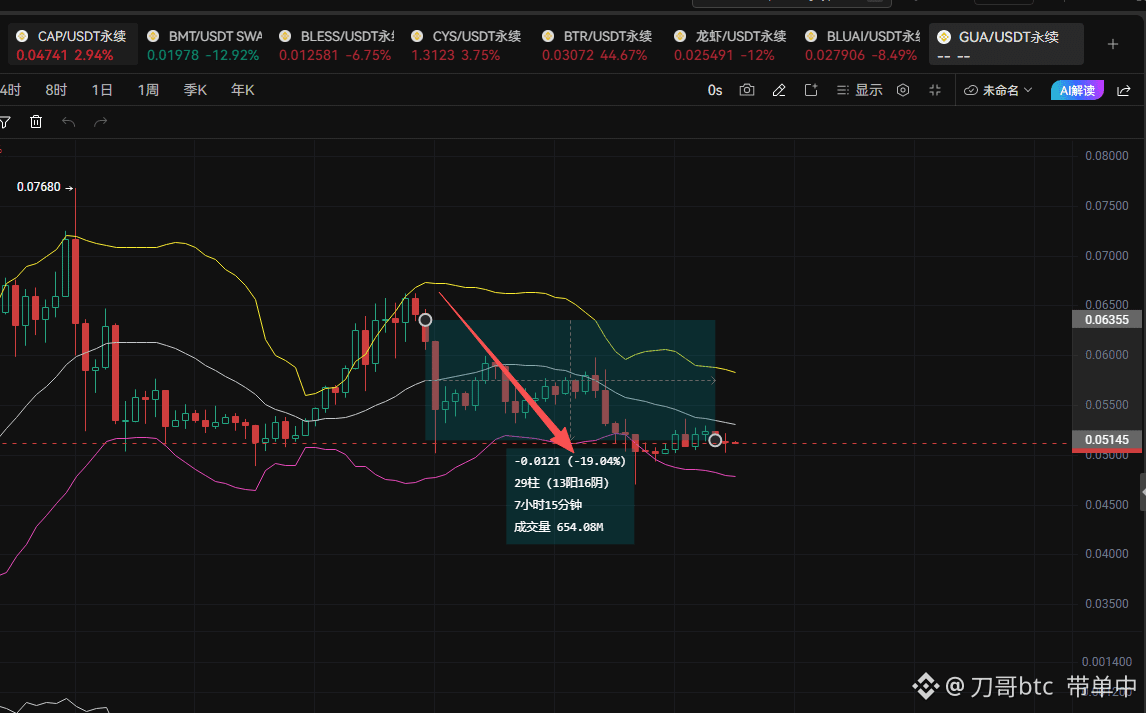Undo the last drawing action

[69, 122]
